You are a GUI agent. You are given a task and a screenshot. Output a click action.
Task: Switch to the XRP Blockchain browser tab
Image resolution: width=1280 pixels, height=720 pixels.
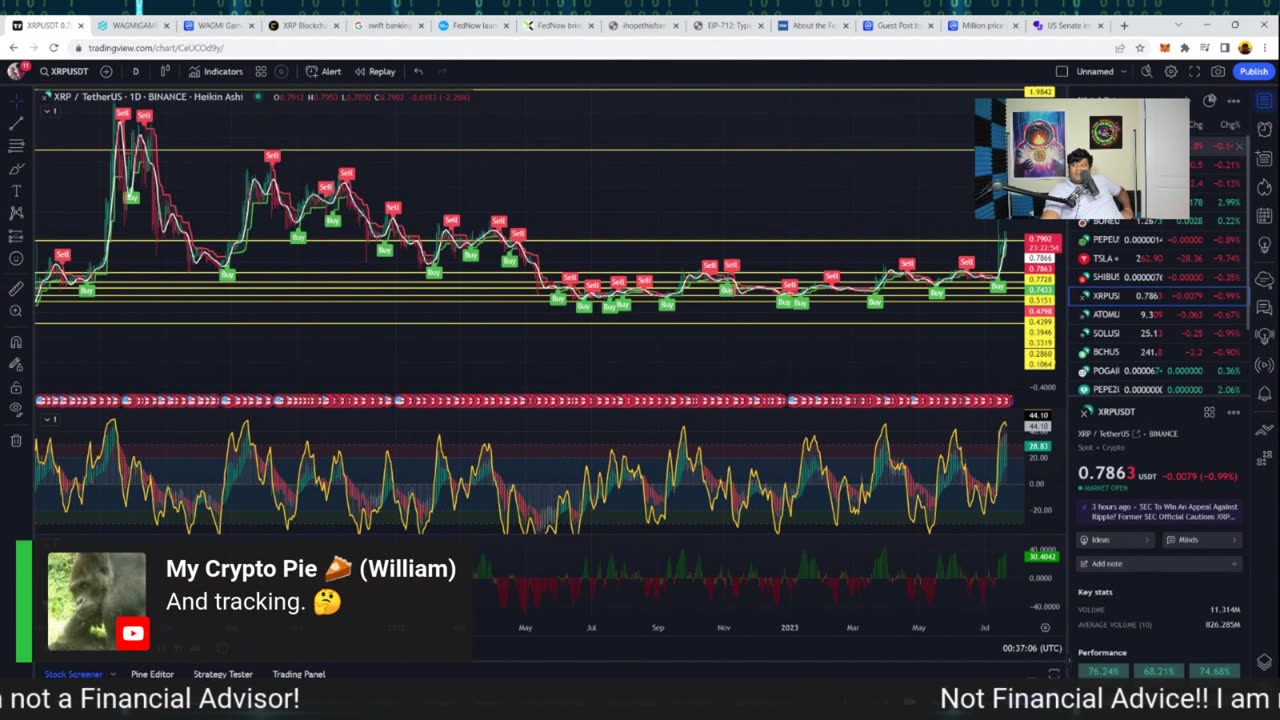[304, 25]
